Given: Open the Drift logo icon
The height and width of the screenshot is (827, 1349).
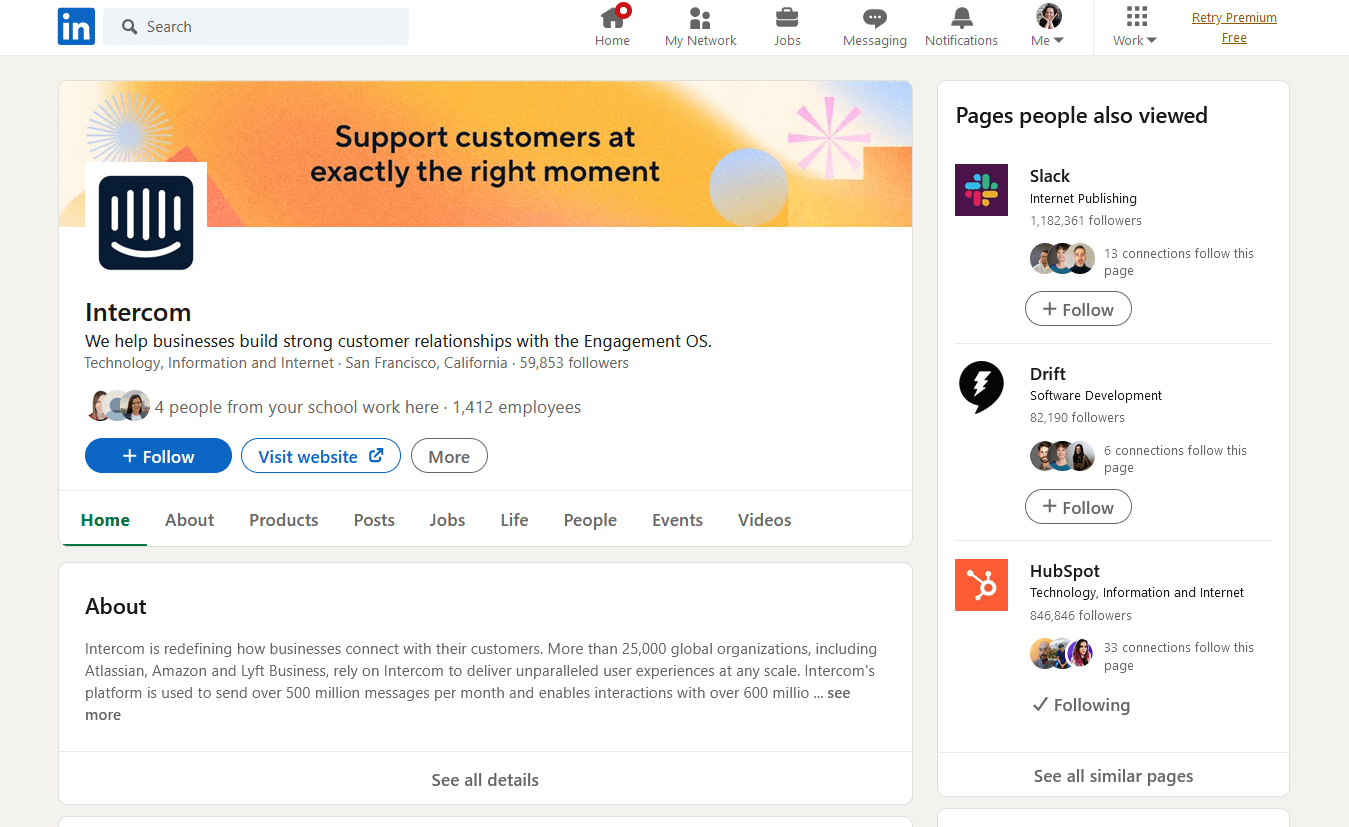Looking at the screenshot, I should (x=981, y=388).
